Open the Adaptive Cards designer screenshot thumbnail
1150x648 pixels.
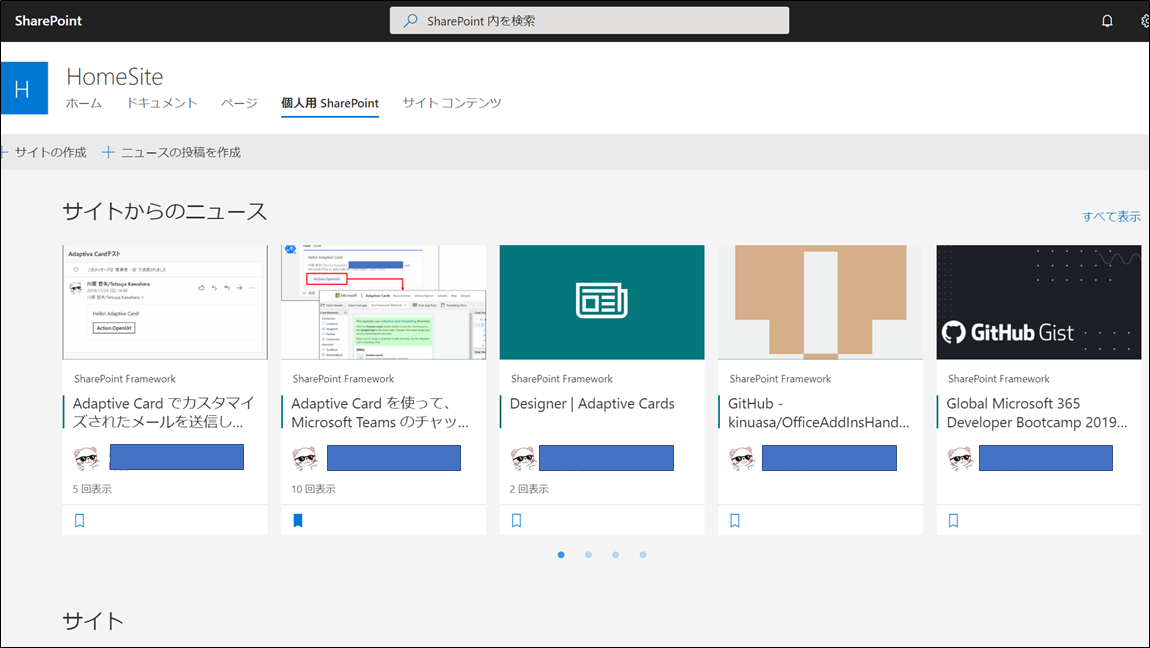pos(384,302)
